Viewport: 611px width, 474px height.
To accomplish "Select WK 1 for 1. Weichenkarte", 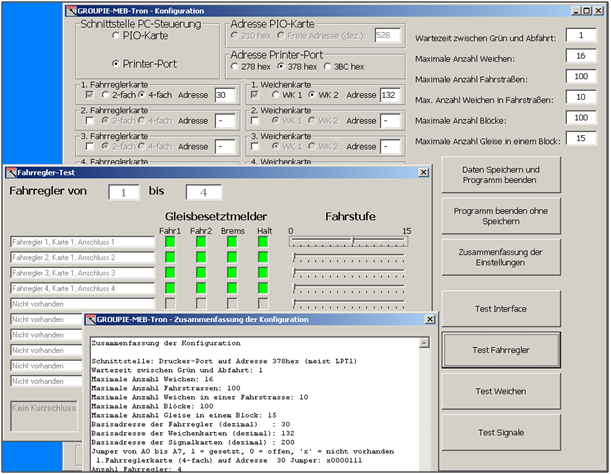I will pyautogui.click(x=275, y=95).
